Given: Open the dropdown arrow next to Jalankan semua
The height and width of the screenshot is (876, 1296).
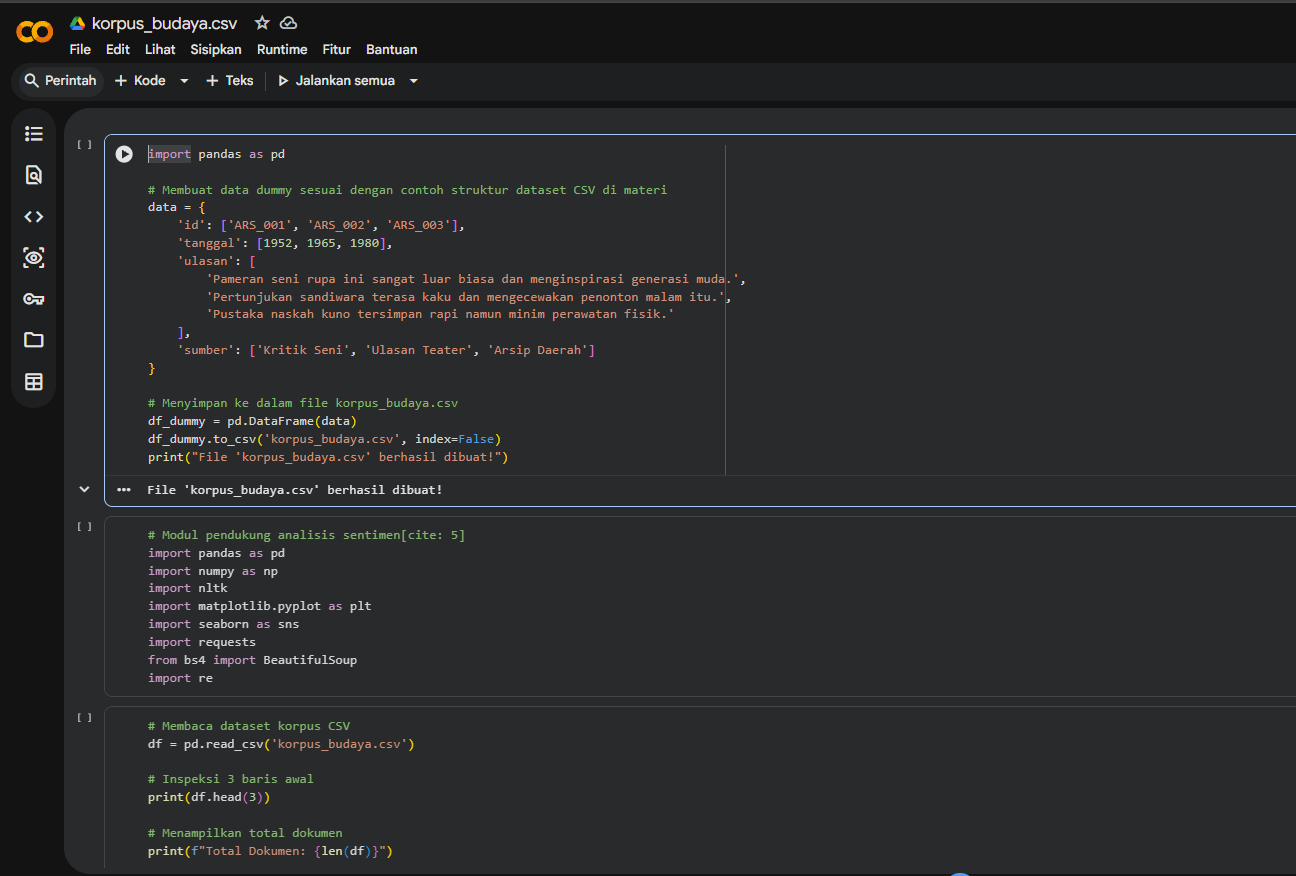Looking at the screenshot, I should 414,81.
